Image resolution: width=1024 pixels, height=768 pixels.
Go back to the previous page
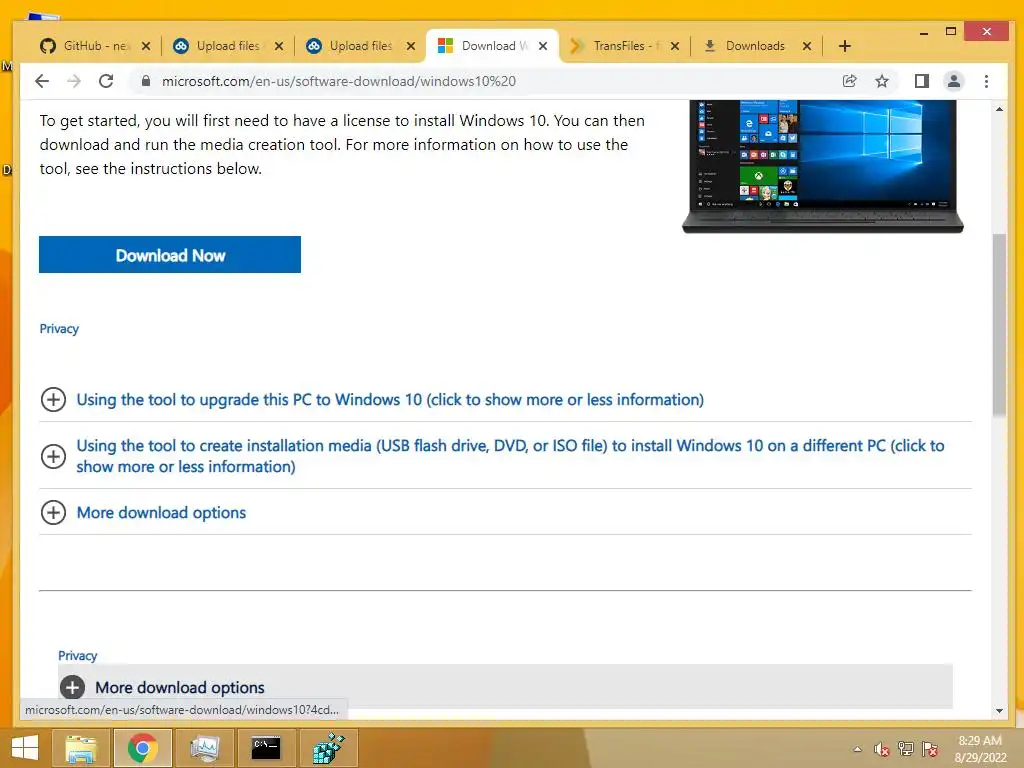[42, 81]
